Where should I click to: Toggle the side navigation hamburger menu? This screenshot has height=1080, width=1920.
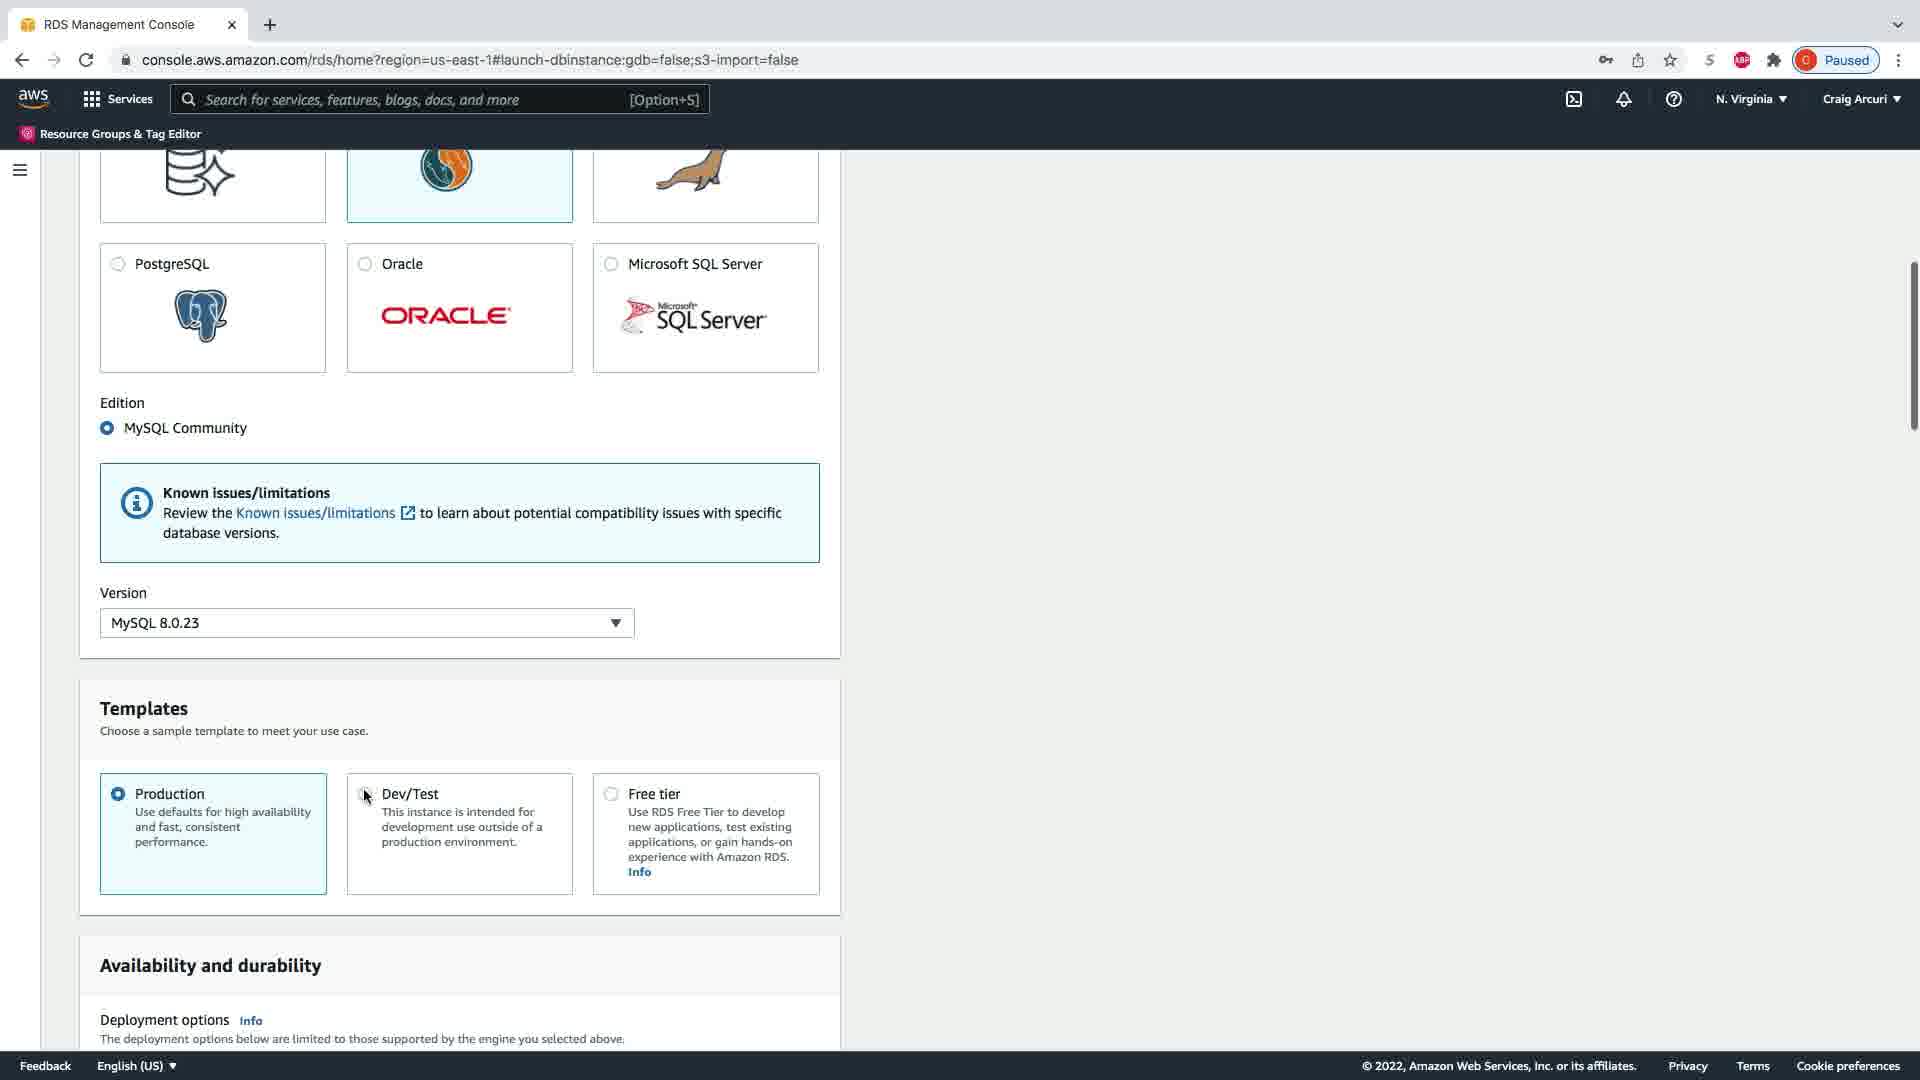point(19,170)
